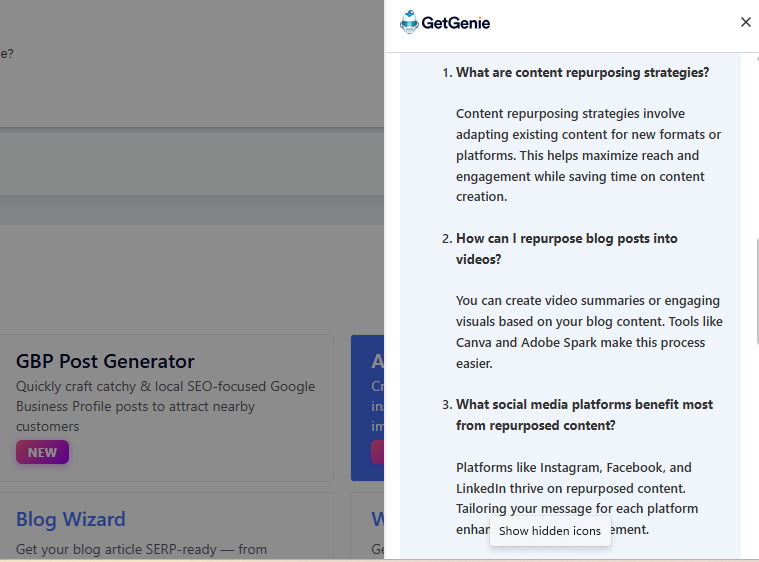The image size is (759, 562).
Task: Click the Canva and Adobe Spark answer paragraph
Action: tap(589, 332)
